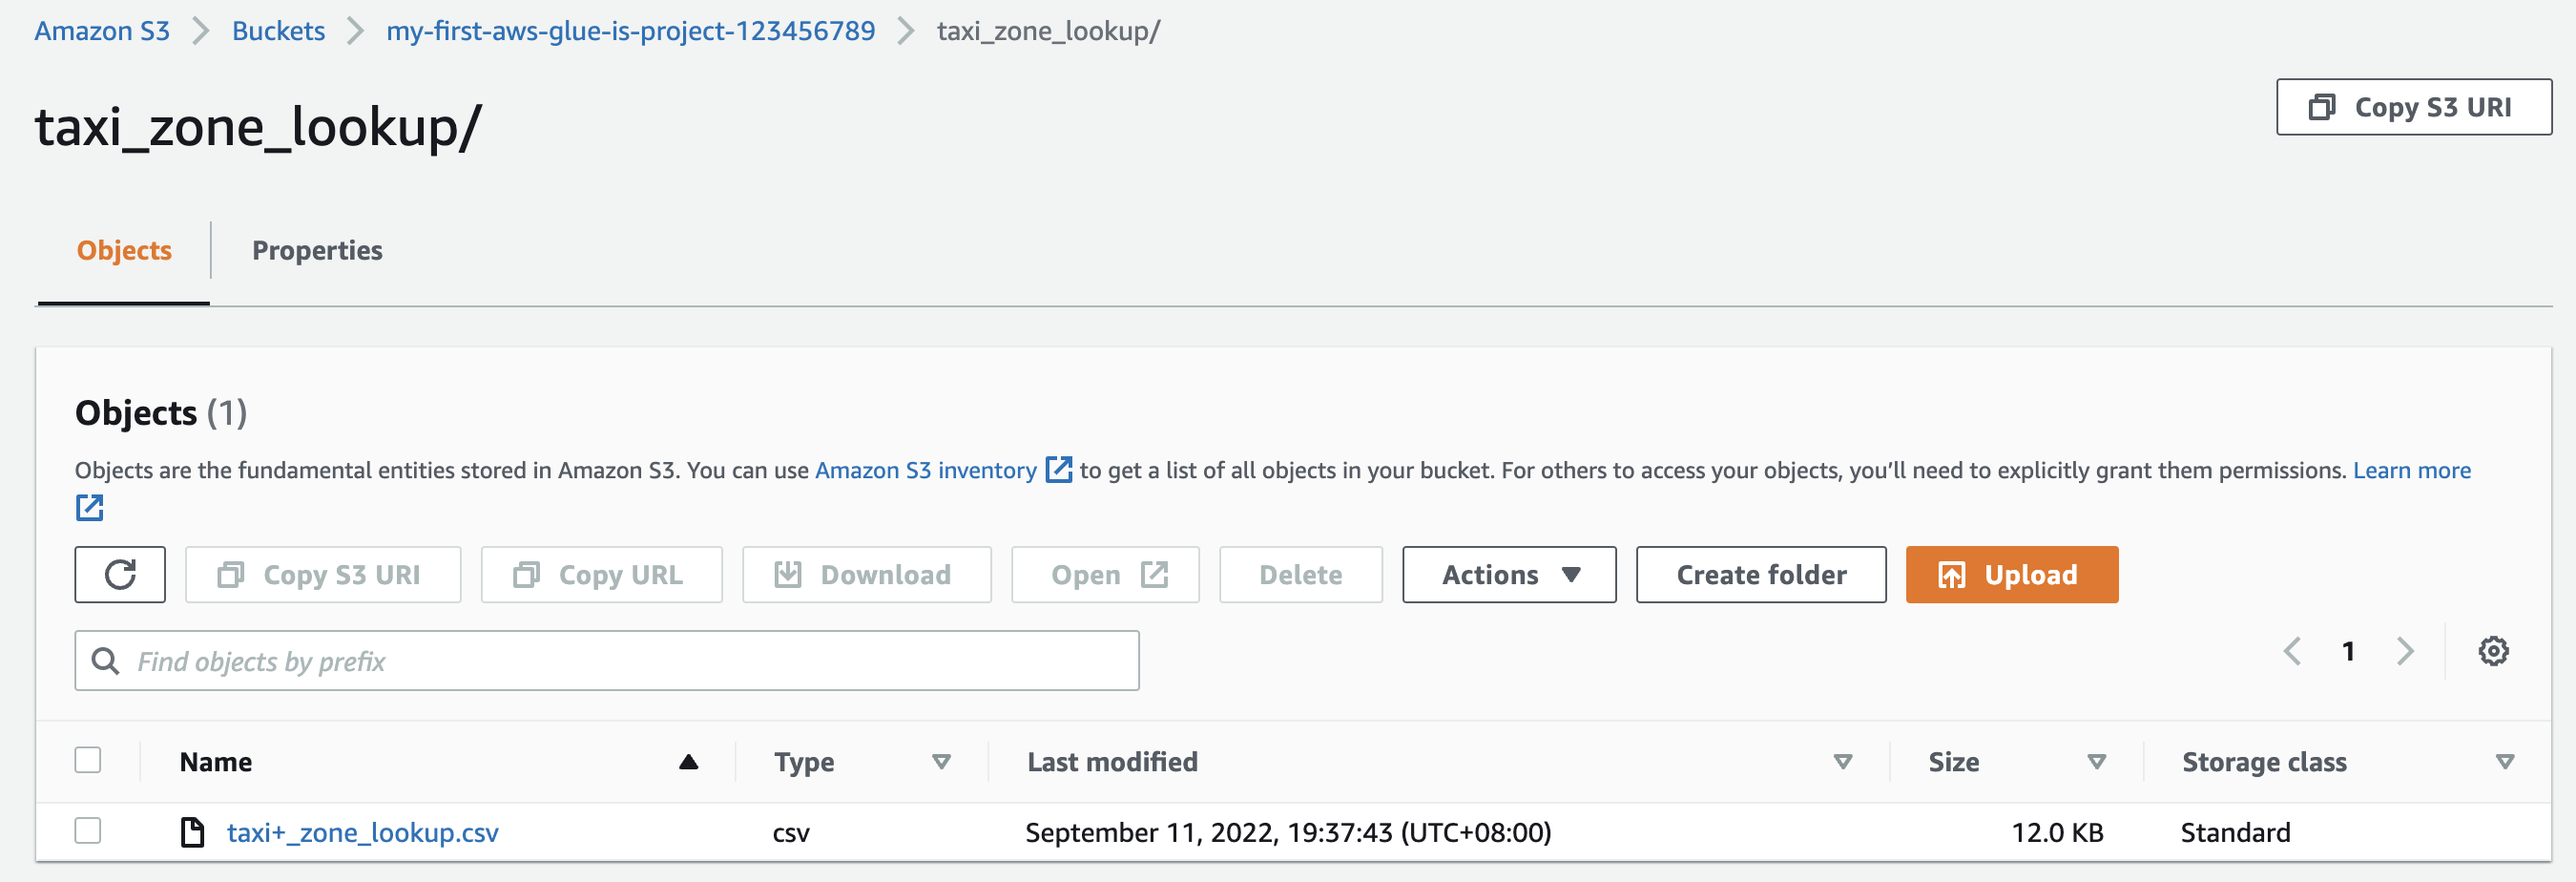
Task: Sort by Last modified column arrow
Action: click(1843, 762)
